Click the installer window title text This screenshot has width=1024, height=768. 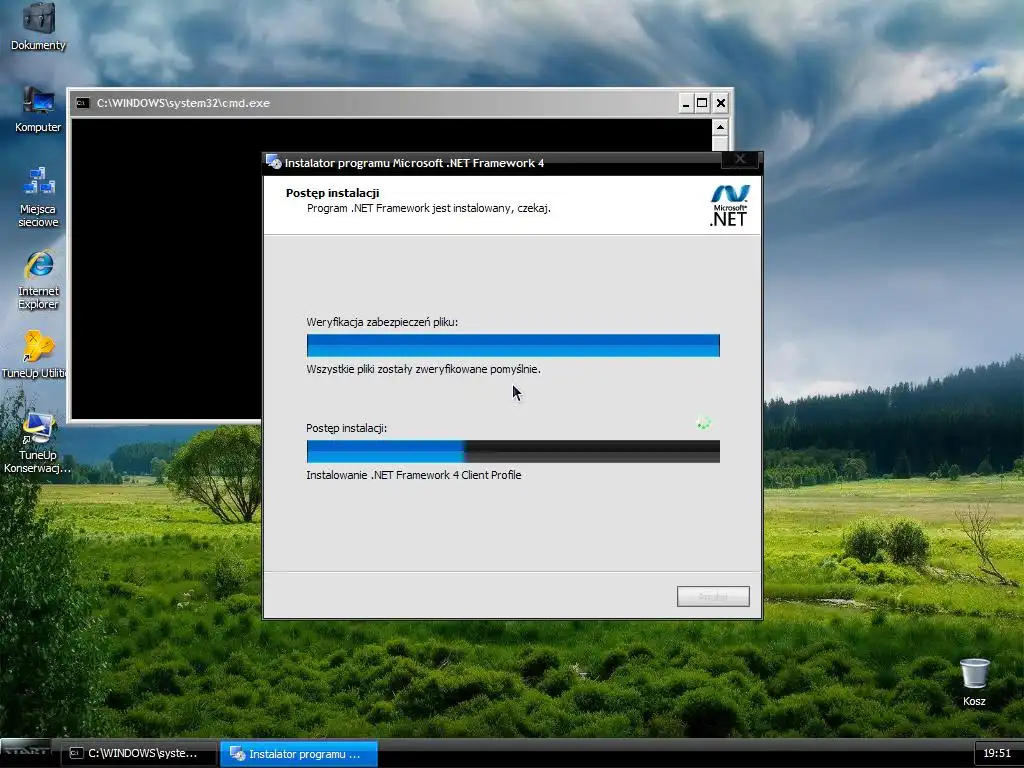click(414, 163)
